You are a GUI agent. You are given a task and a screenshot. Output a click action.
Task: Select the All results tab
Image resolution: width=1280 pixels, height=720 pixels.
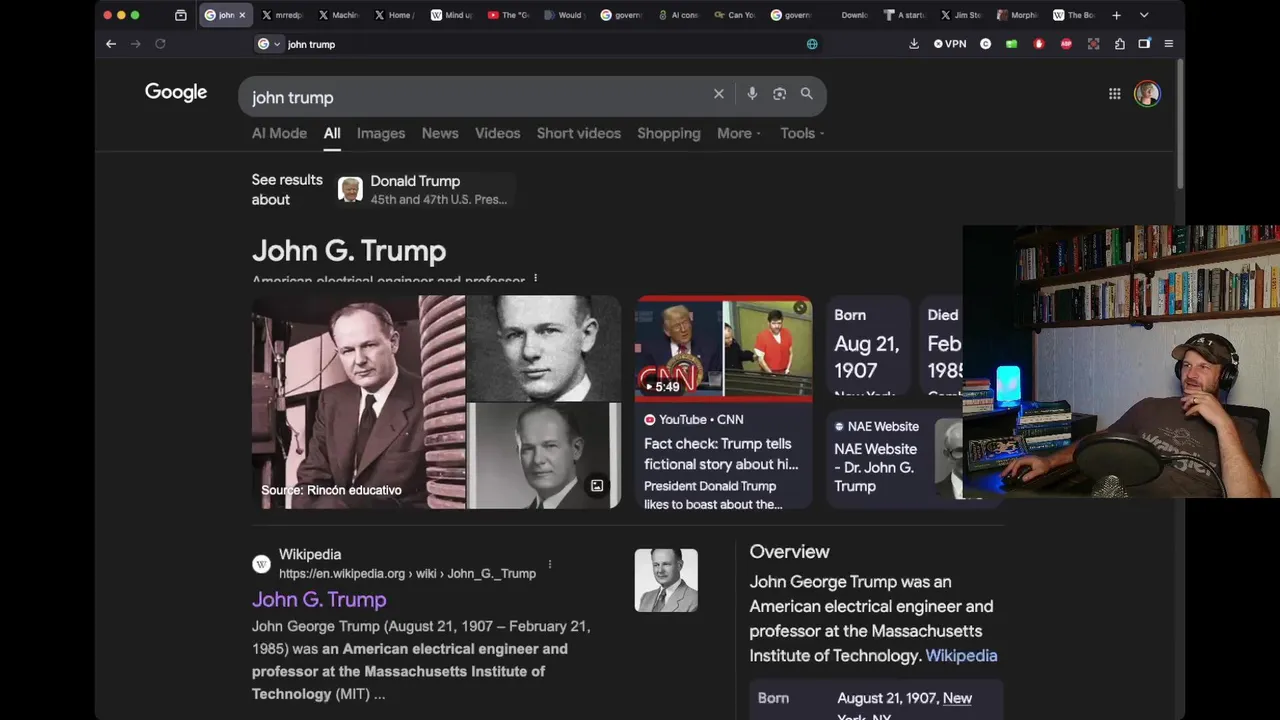[332, 133]
